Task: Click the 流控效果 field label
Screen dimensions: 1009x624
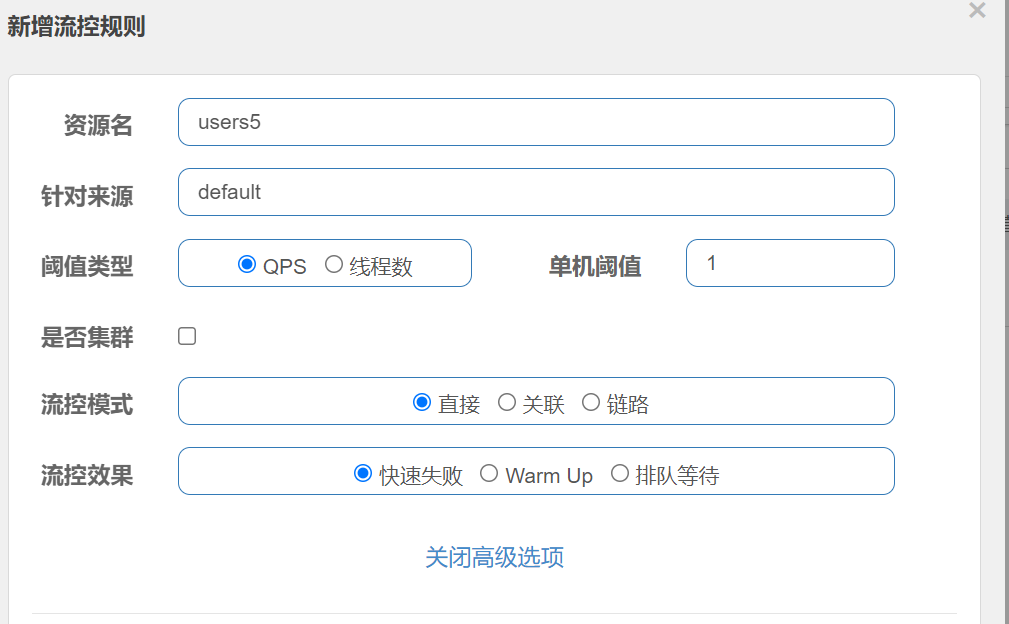Action: click(x=87, y=475)
